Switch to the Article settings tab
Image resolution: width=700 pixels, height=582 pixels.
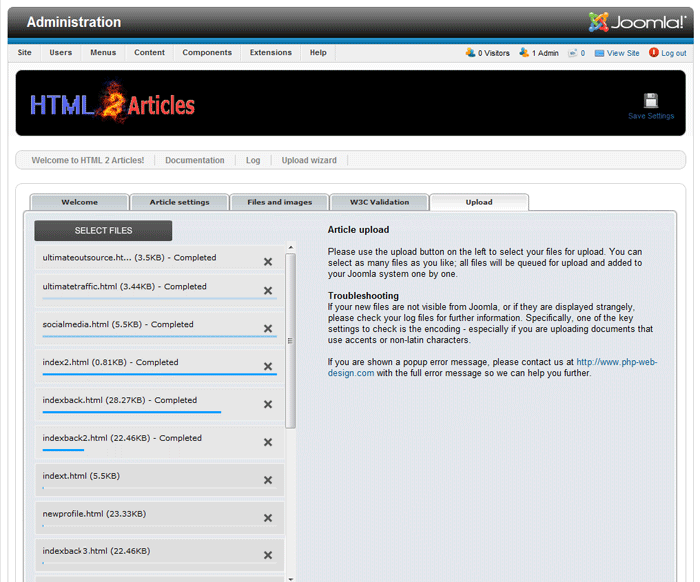[179, 202]
